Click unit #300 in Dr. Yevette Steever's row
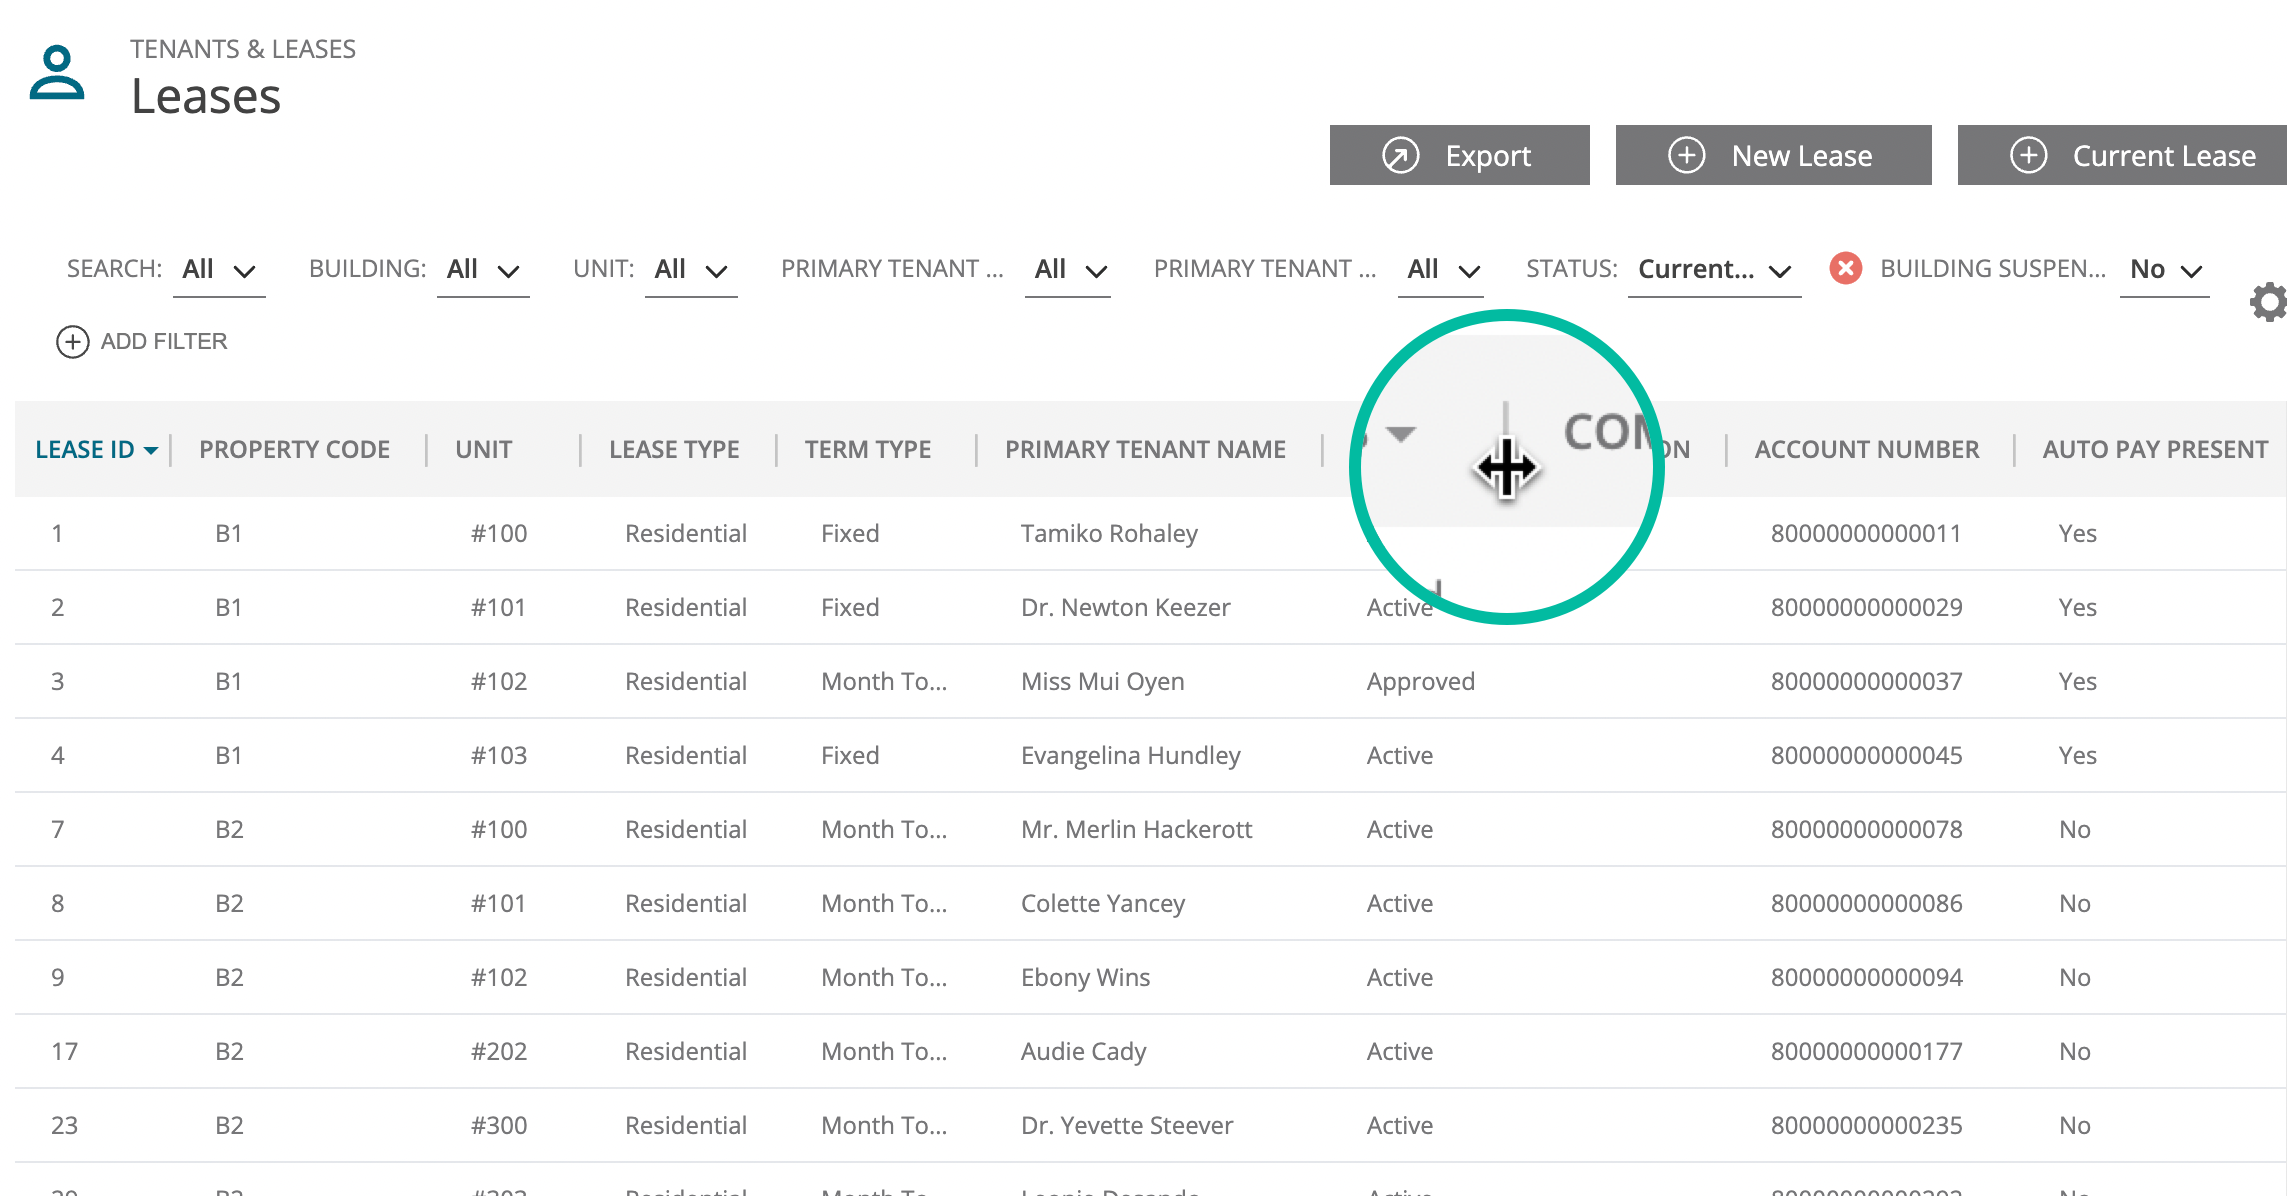This screenshot has width=2287, height=1196. [499, 1126]
